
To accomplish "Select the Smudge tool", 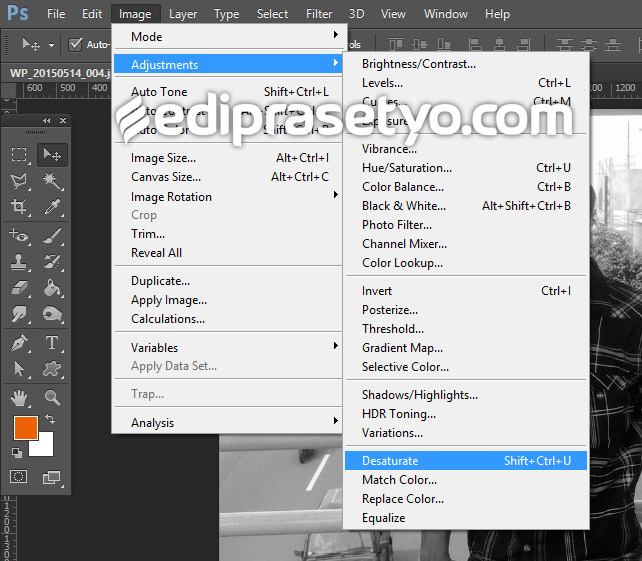I will click(x=19, y=314).
